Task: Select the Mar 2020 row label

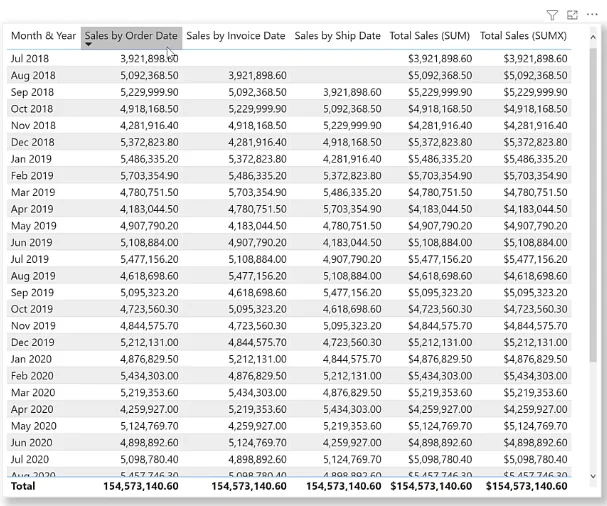Action: tap(33, 393)
